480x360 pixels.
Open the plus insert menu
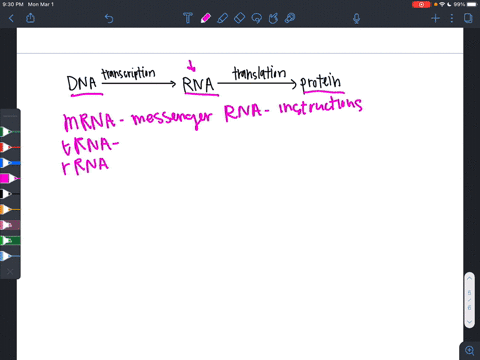coord(435,18)
